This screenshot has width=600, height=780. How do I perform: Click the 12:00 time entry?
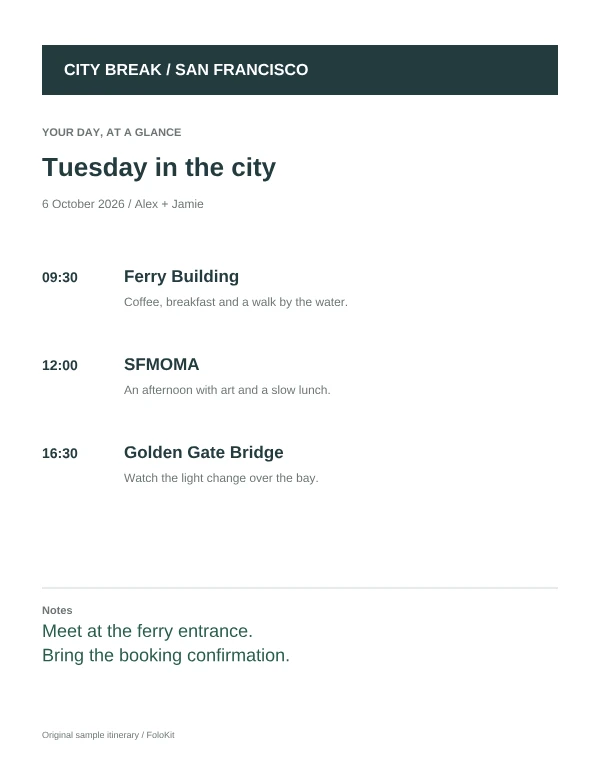[x=60, y=366]
